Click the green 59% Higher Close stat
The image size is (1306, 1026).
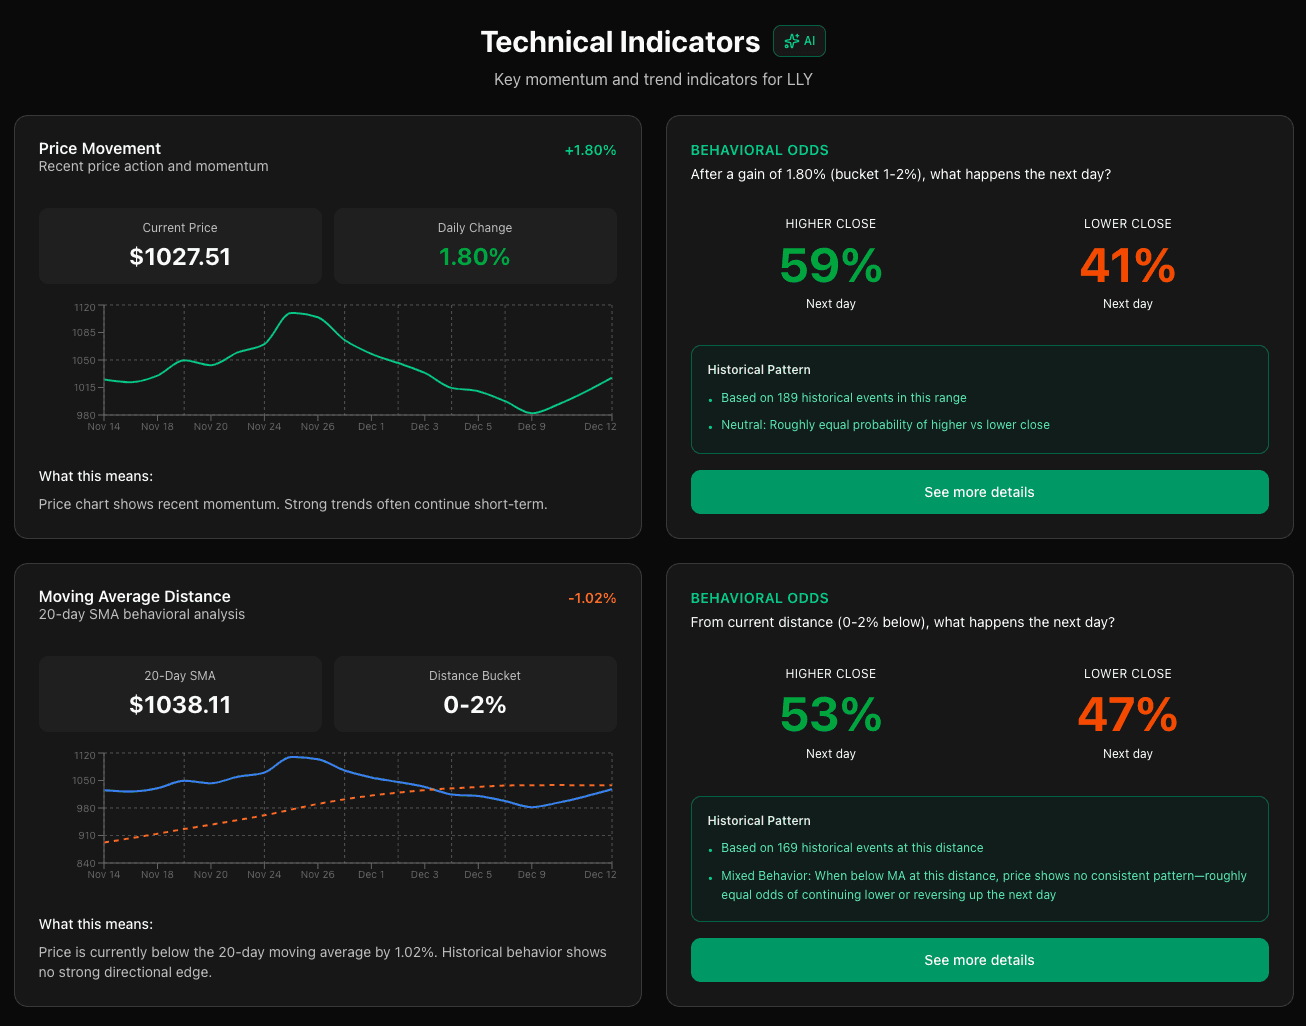[830, 265]
